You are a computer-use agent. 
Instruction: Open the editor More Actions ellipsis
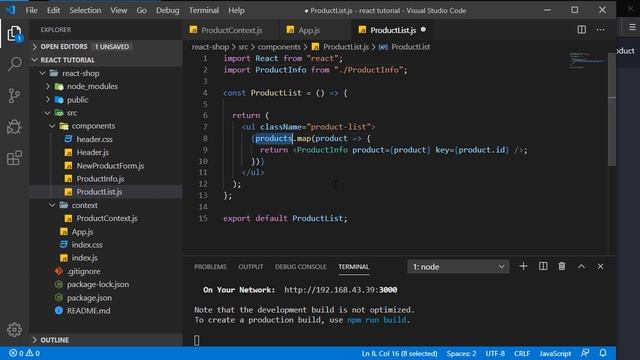click(600, 30)
